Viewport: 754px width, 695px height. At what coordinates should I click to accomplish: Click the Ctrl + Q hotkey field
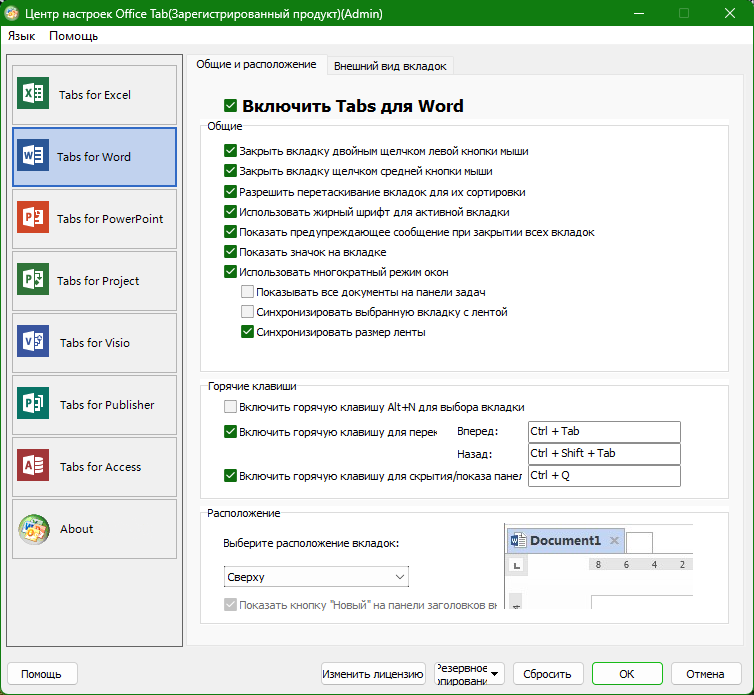[604, 476]
